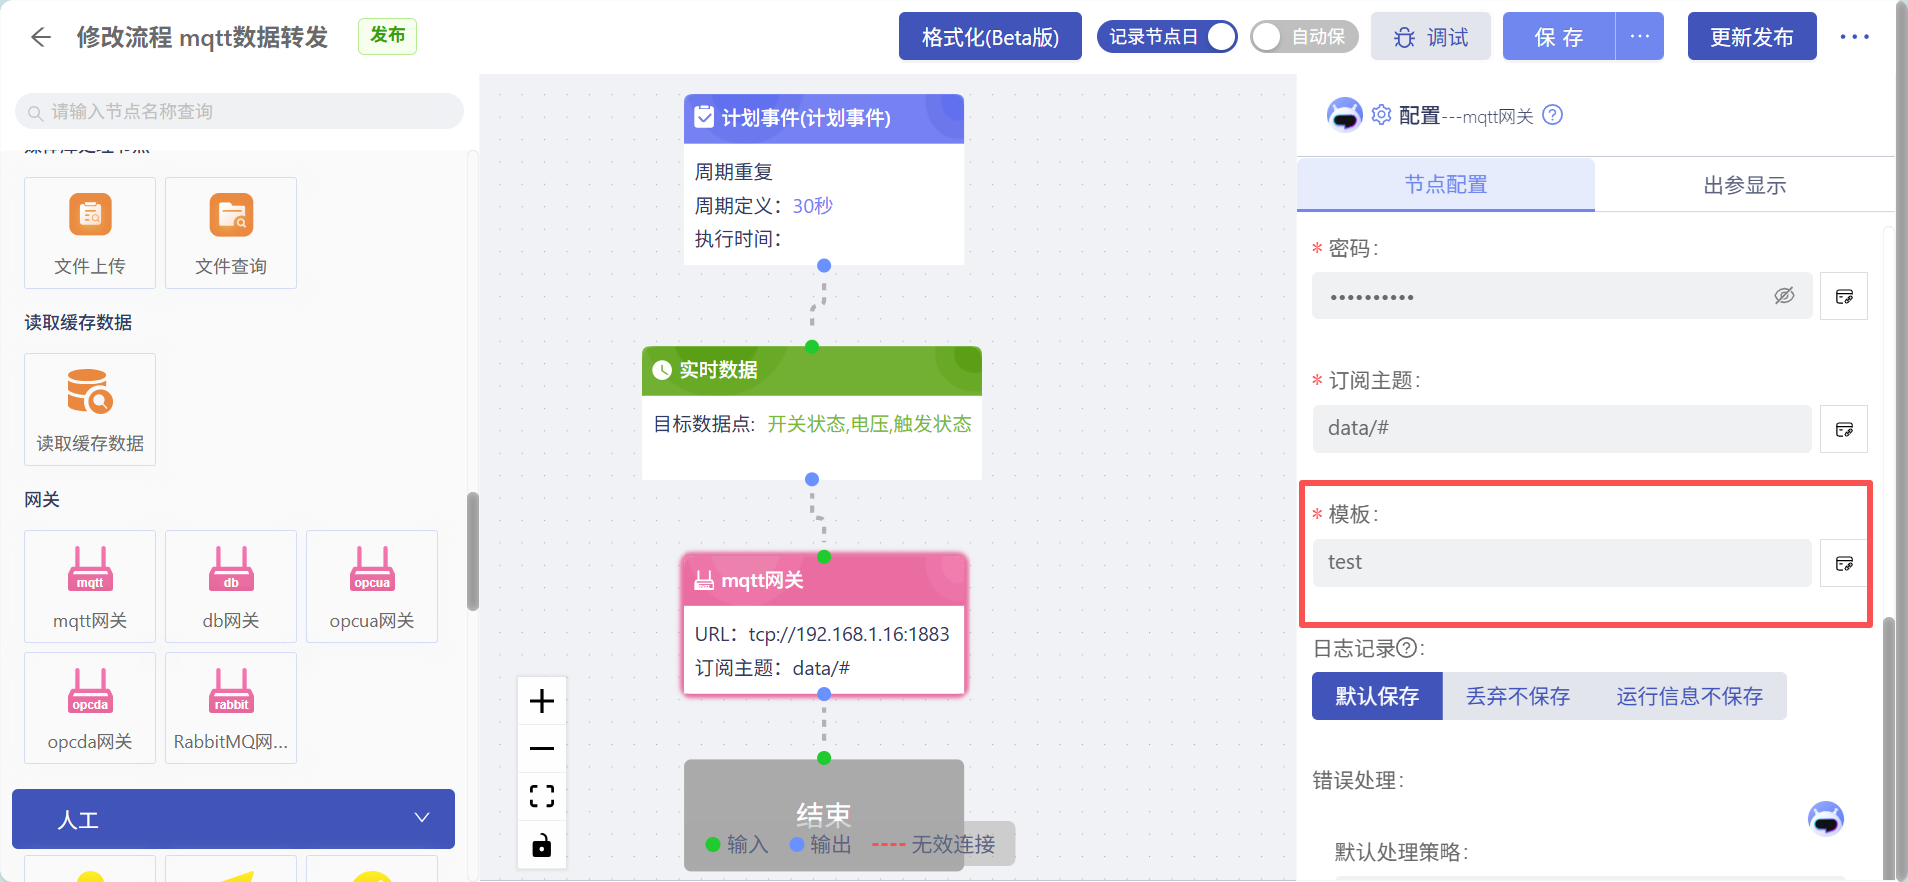
Task: Open the 配置 settings gear icon
Action: pyautogui.click(x=1381, y=115)
